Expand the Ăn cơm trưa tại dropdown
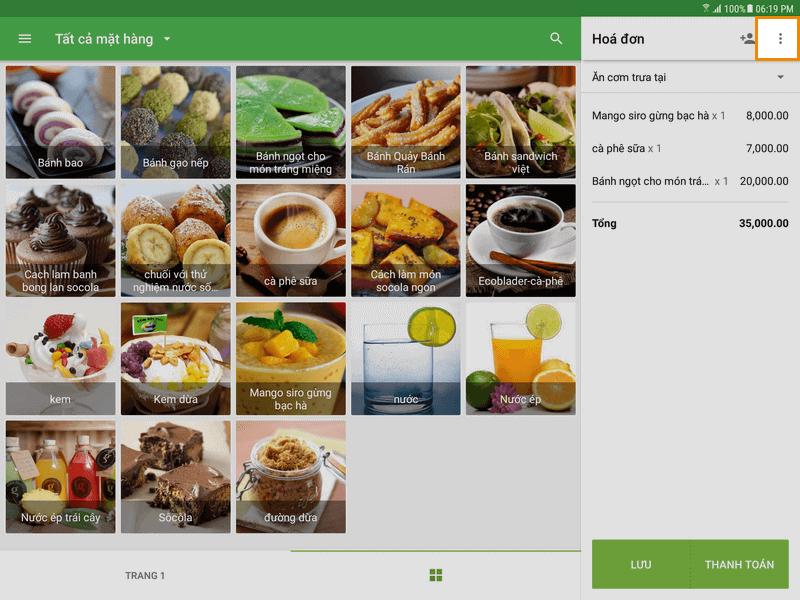 click(690, 77)
